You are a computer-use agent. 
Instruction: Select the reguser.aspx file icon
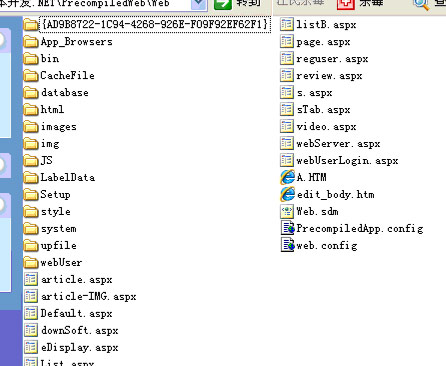pyautogui.click(x=287, y=59)
